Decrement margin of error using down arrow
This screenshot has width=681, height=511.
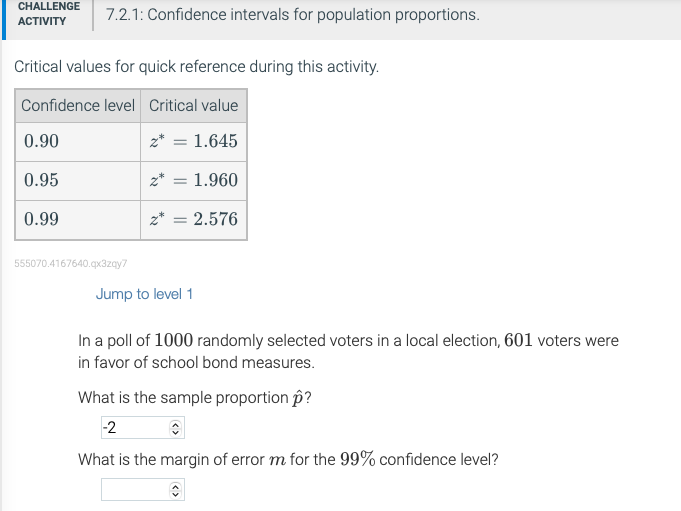tap(176, 495)
